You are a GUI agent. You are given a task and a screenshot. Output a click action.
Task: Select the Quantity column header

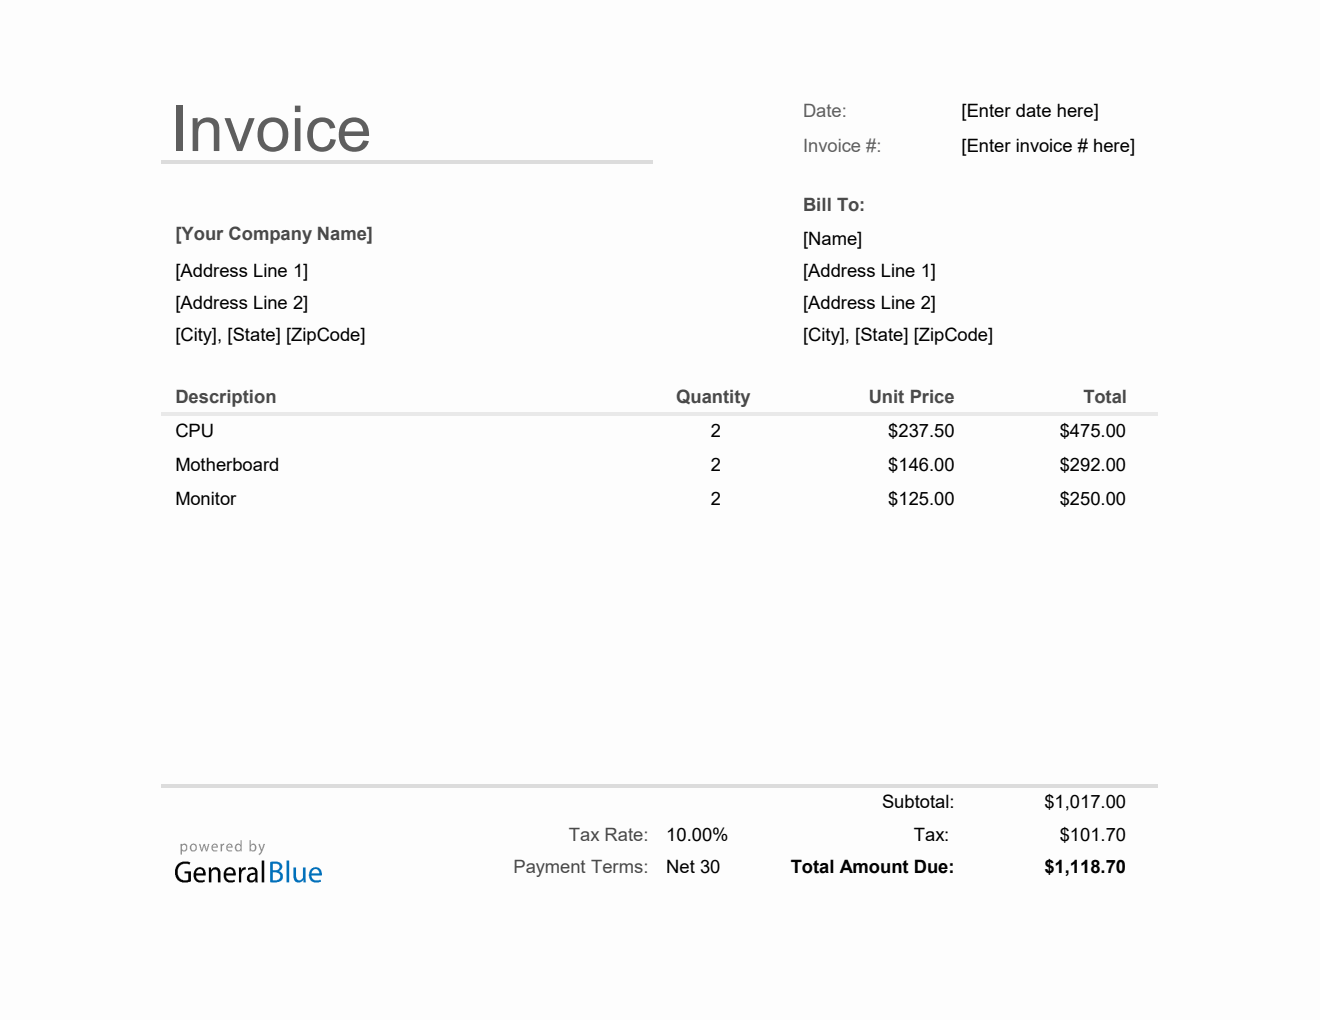point(713,396)
